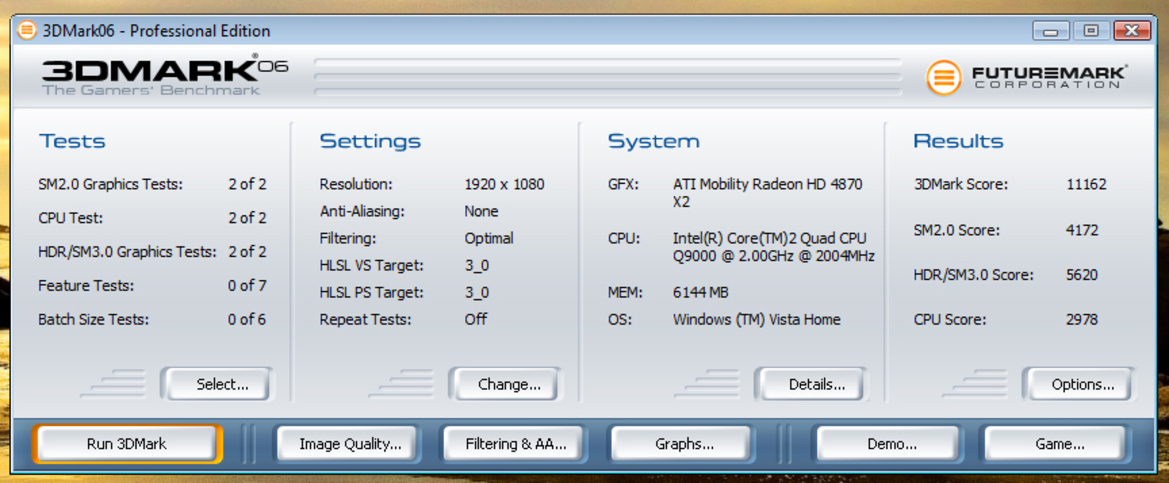Viewport: 1169px width, 483px height.
Task: Click the SM2.0 Graphics Tests label
Action: coord(110,185)
